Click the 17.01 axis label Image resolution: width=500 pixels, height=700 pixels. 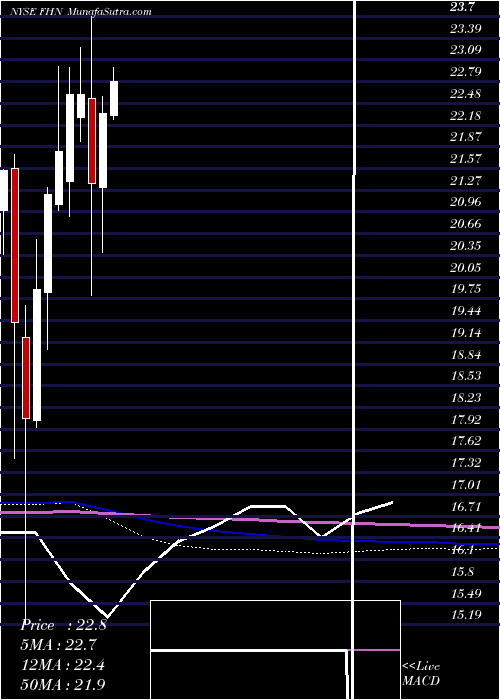pyautogui.click(x=466, y=484)
